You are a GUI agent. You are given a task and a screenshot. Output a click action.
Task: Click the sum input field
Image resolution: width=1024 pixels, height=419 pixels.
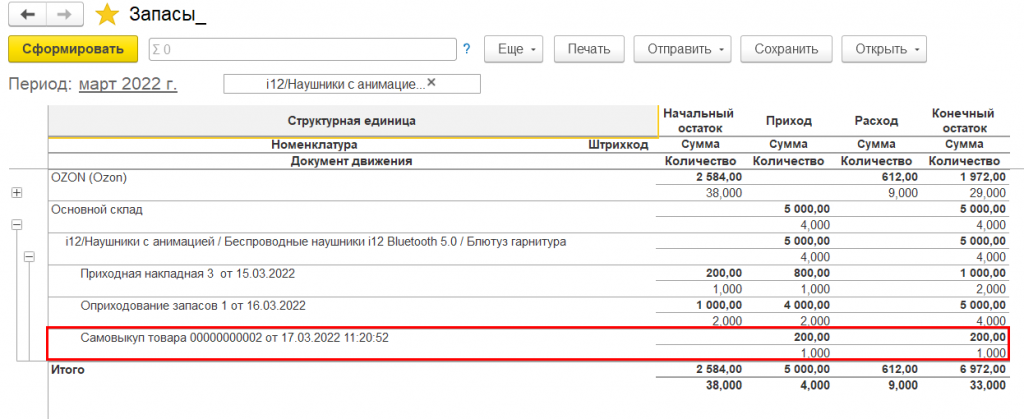click(303, 48)
